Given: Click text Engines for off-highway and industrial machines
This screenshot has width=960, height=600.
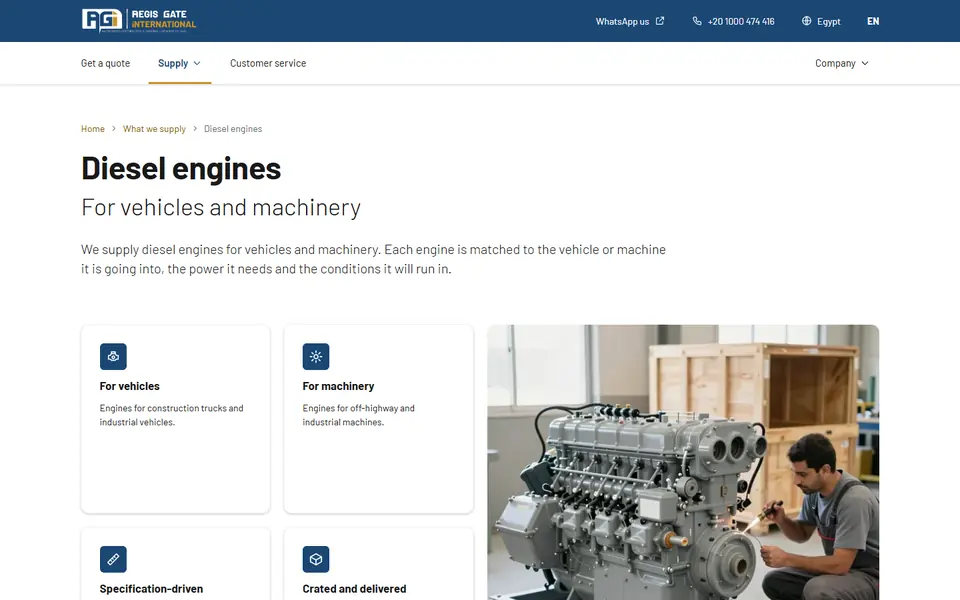Looking at the screenshot, I should [x=358, y=415].
